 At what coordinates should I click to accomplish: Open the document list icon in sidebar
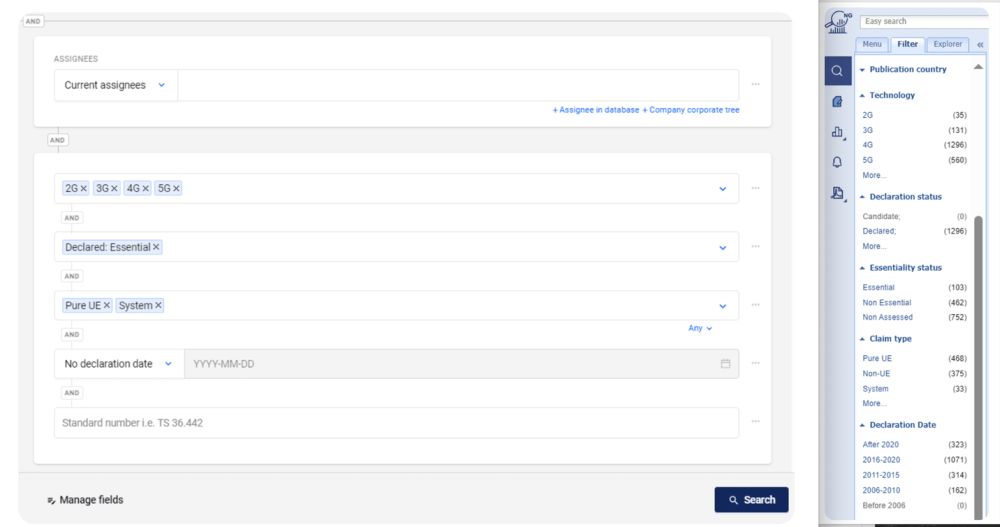click(838, 101)
